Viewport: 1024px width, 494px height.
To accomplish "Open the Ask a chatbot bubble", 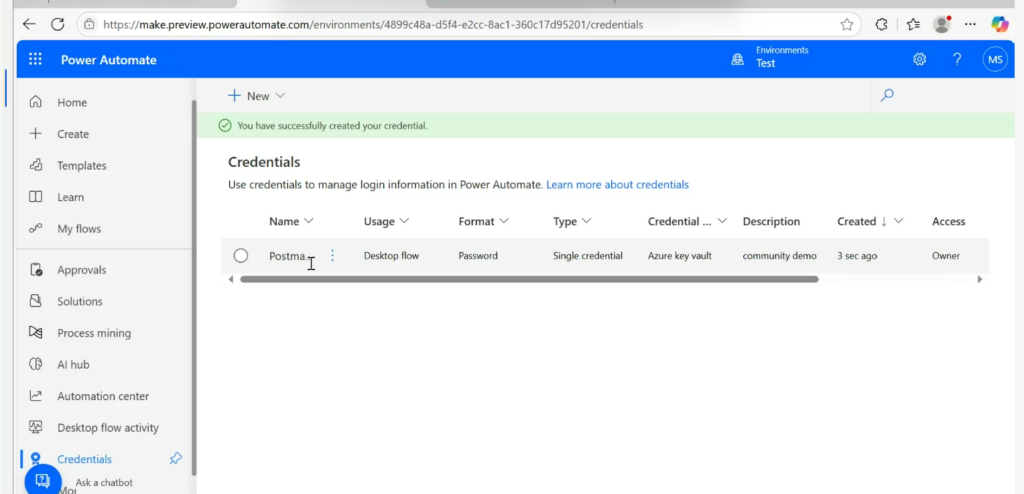I will 43,482.
